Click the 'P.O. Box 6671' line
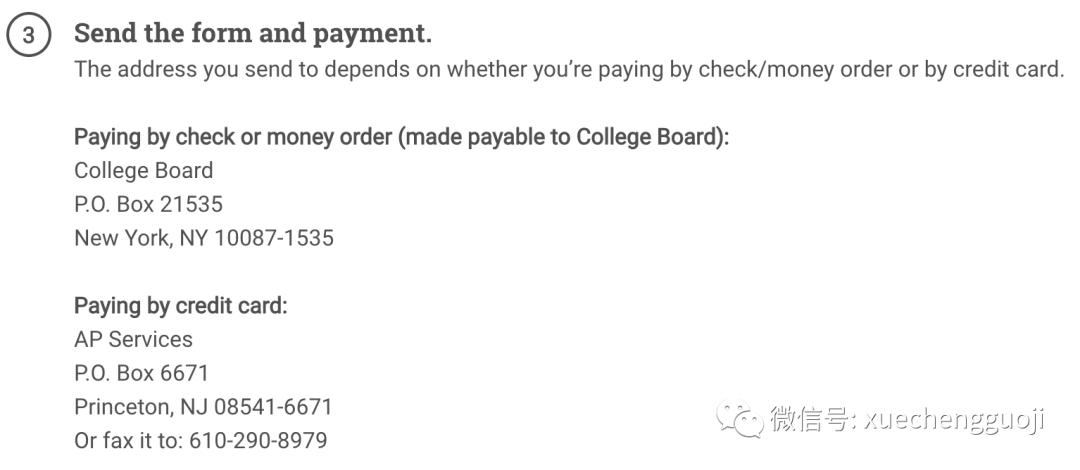Screen dimensions: 1080x470 tap(141, 373)
